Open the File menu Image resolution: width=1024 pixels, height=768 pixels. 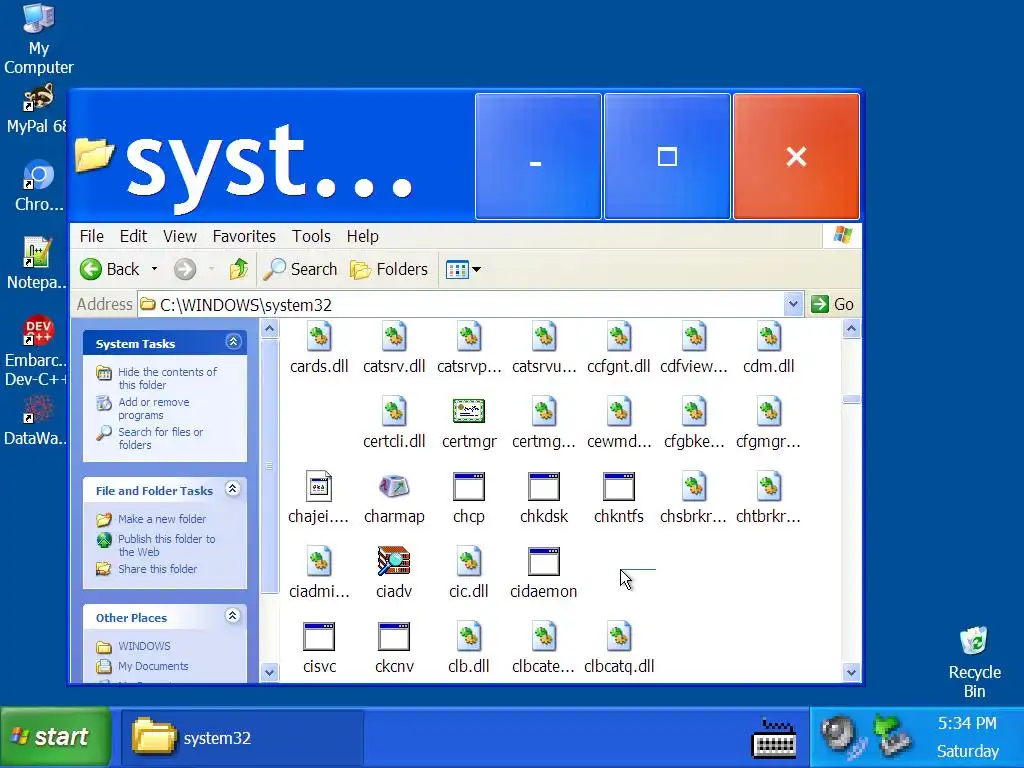pyautogui.click(x=91, y=236)
